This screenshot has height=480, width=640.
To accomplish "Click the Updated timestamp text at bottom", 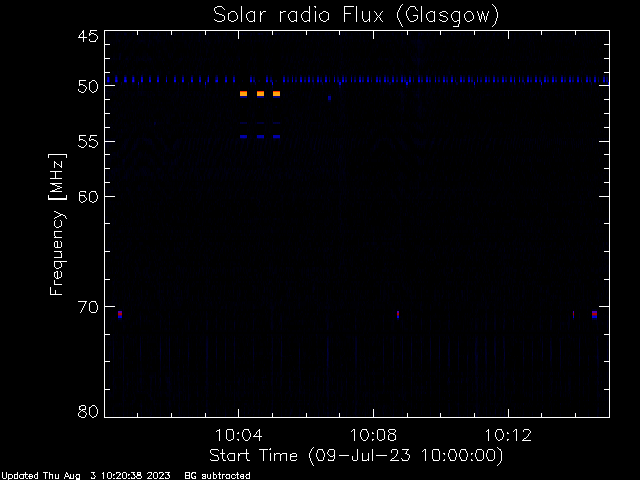I will click(86, 476).
